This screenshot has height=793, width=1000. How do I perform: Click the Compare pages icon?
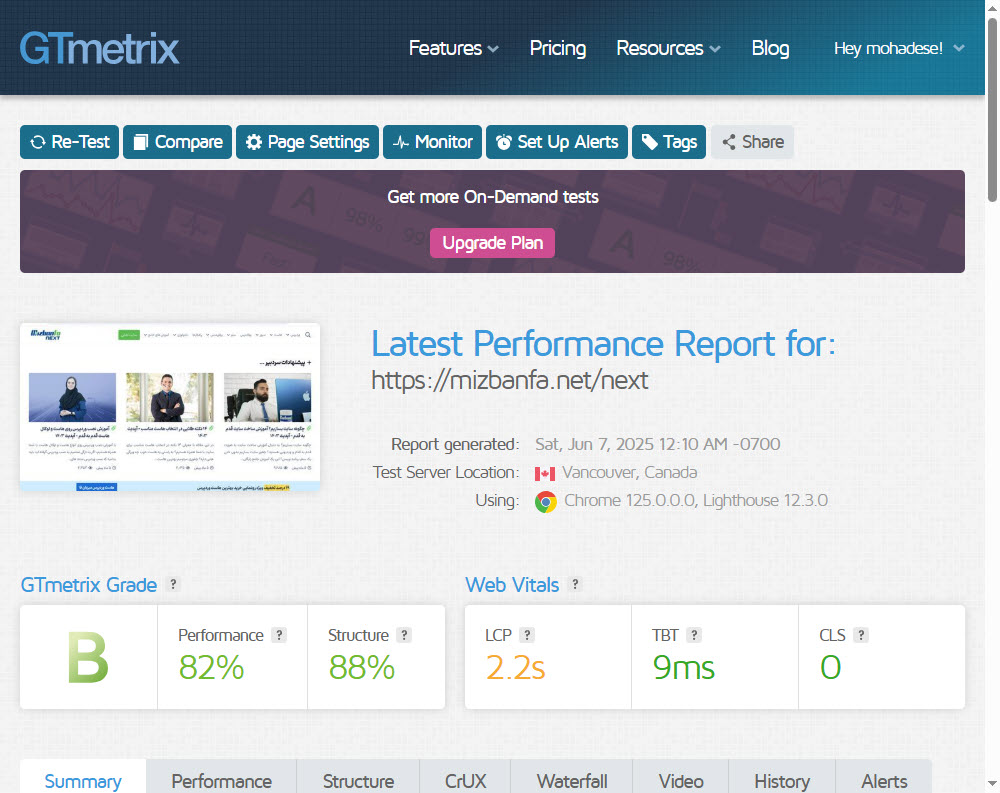[x=140, y=142]
